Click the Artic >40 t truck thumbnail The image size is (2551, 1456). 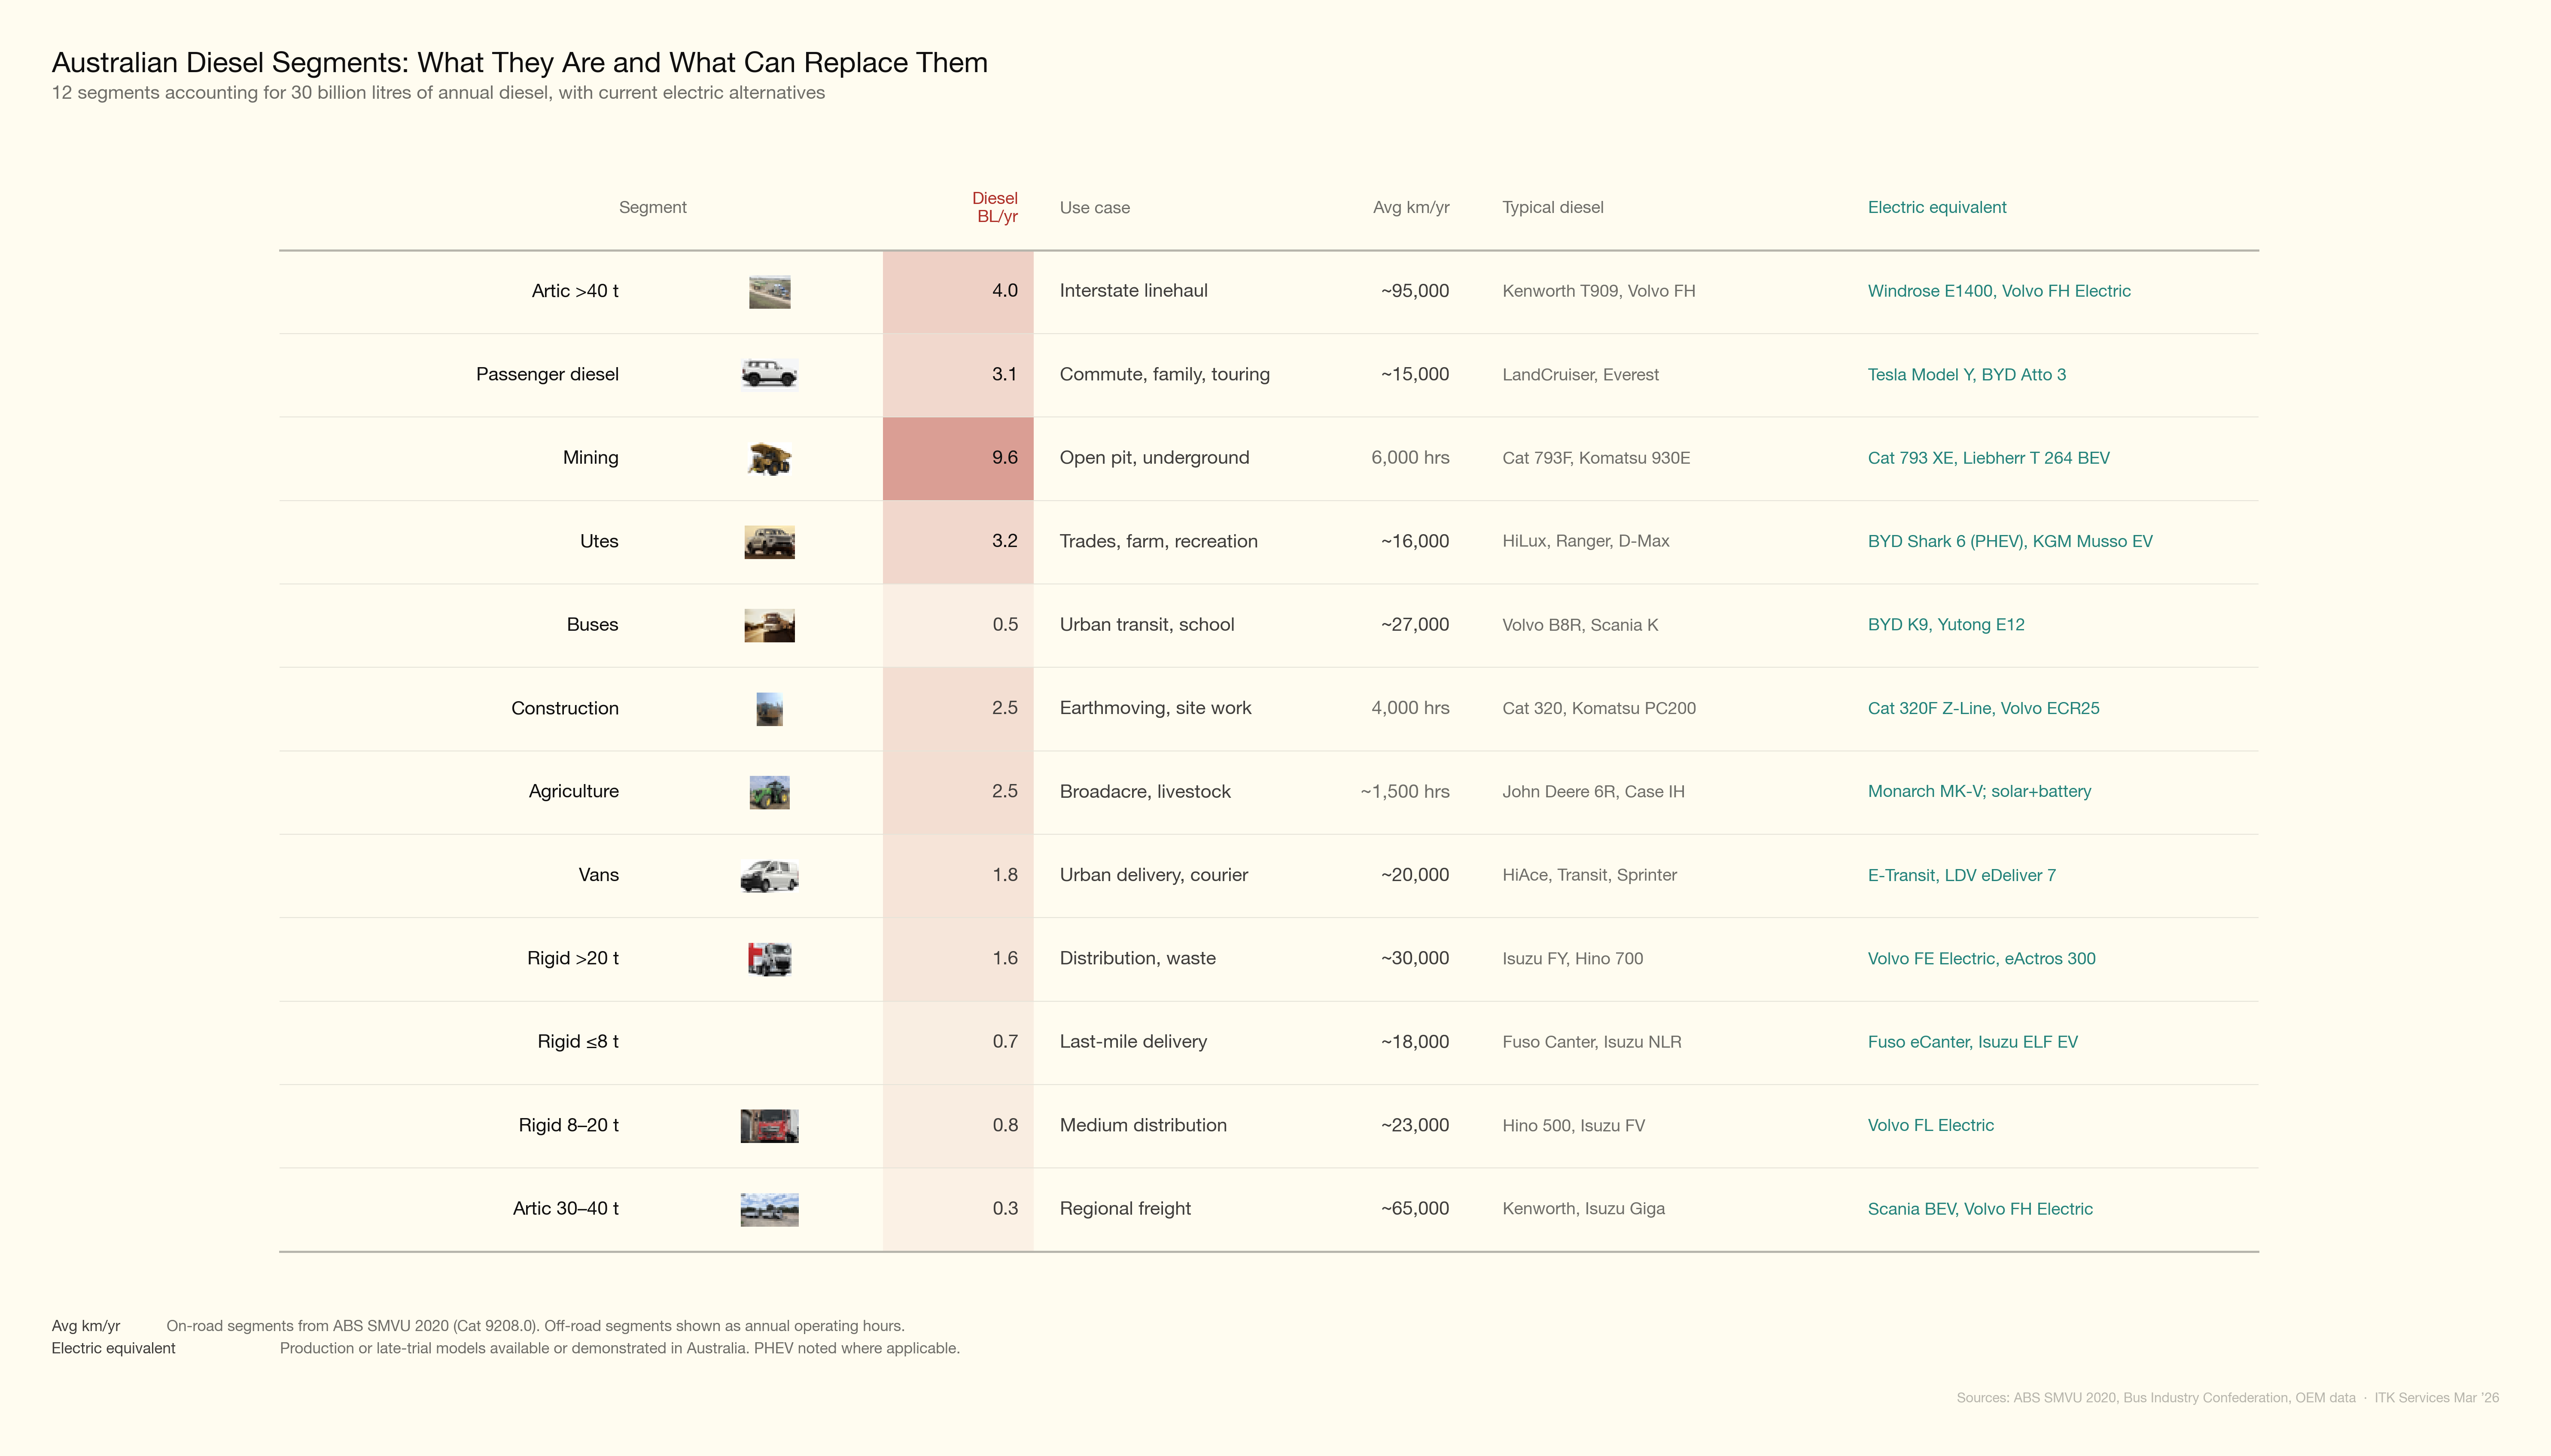tap(769, 292)
